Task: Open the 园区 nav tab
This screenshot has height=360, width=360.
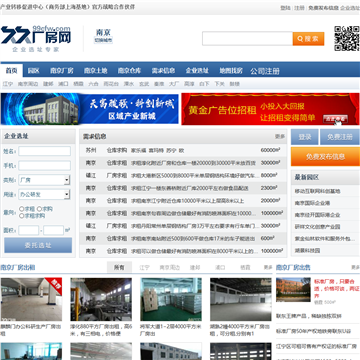Action: tap(33, 71)
